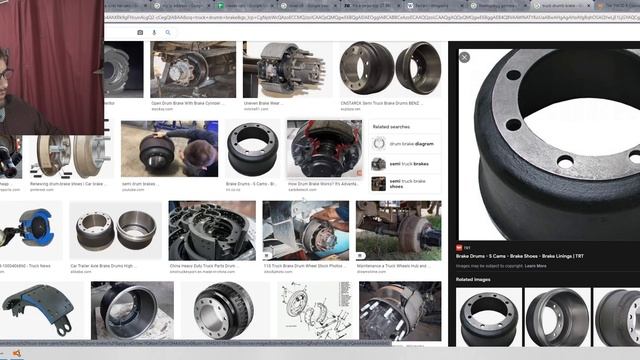Click the browser address bar URL
Viewport: 640px width, 360px height.
[371, 17]
